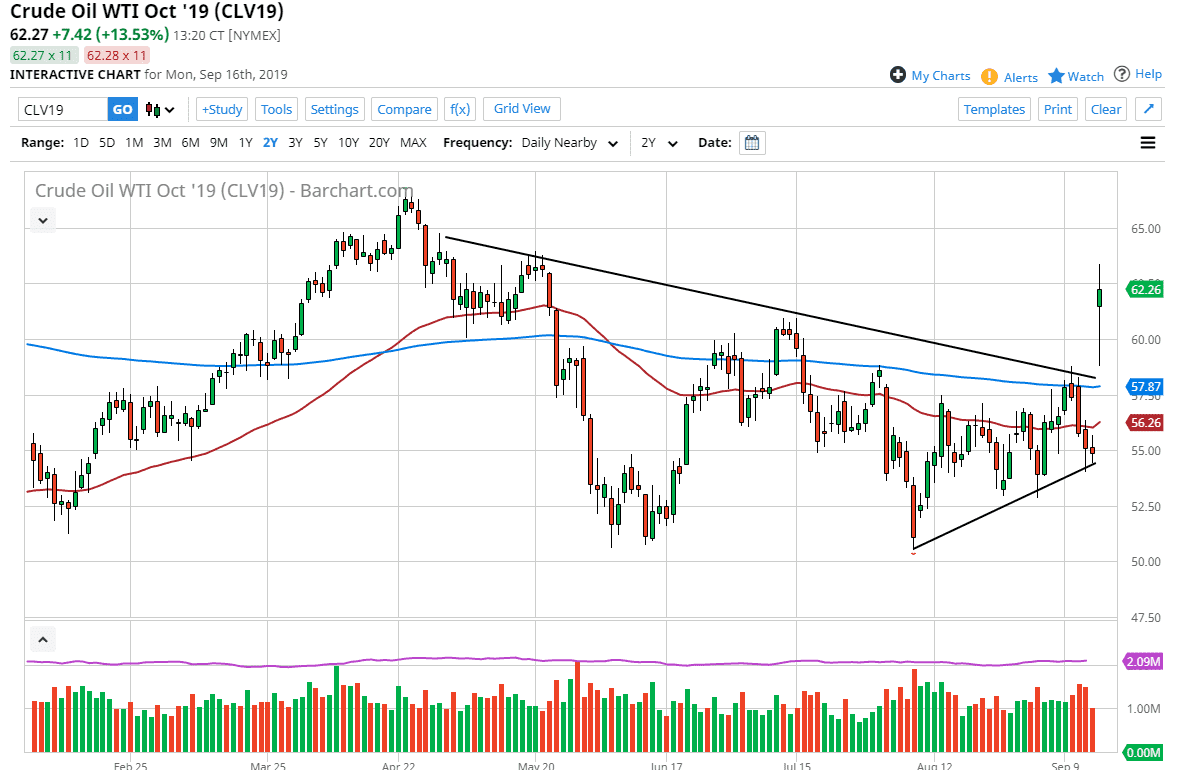Open the f(x) functions tool

click(x=460, y=108)
